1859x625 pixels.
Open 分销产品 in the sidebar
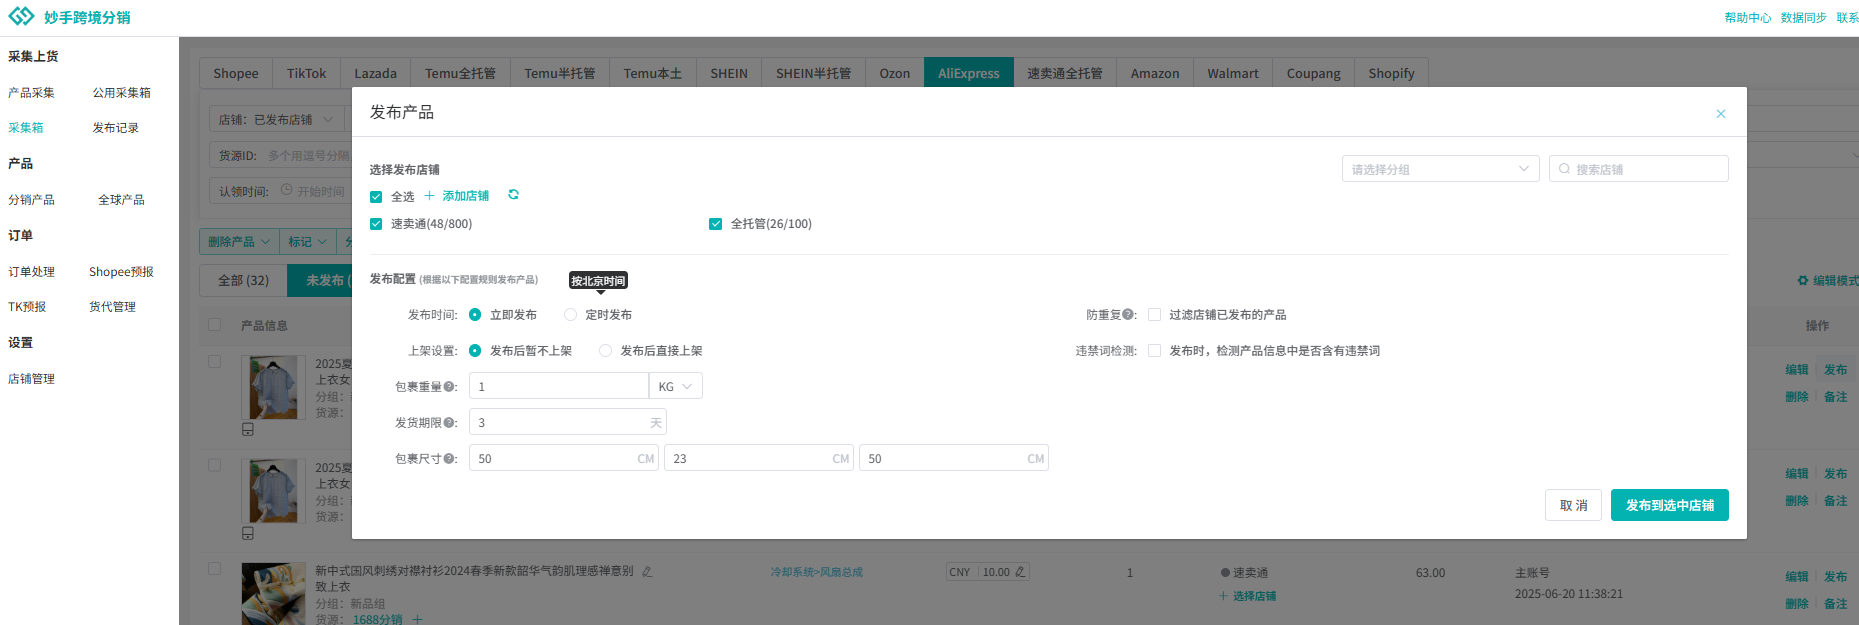pyautogui.click(x=31, y=200)
